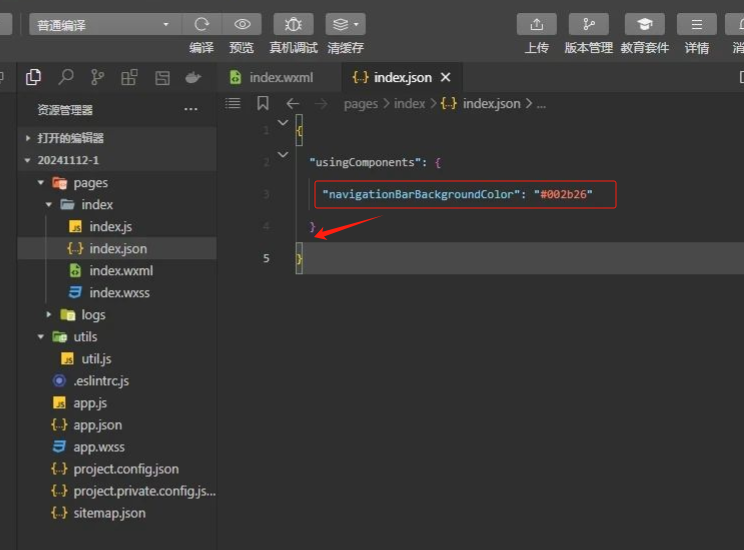Collapse the utils folder
744x550 pixels.
pyautogui.click(x=41, y=336)
